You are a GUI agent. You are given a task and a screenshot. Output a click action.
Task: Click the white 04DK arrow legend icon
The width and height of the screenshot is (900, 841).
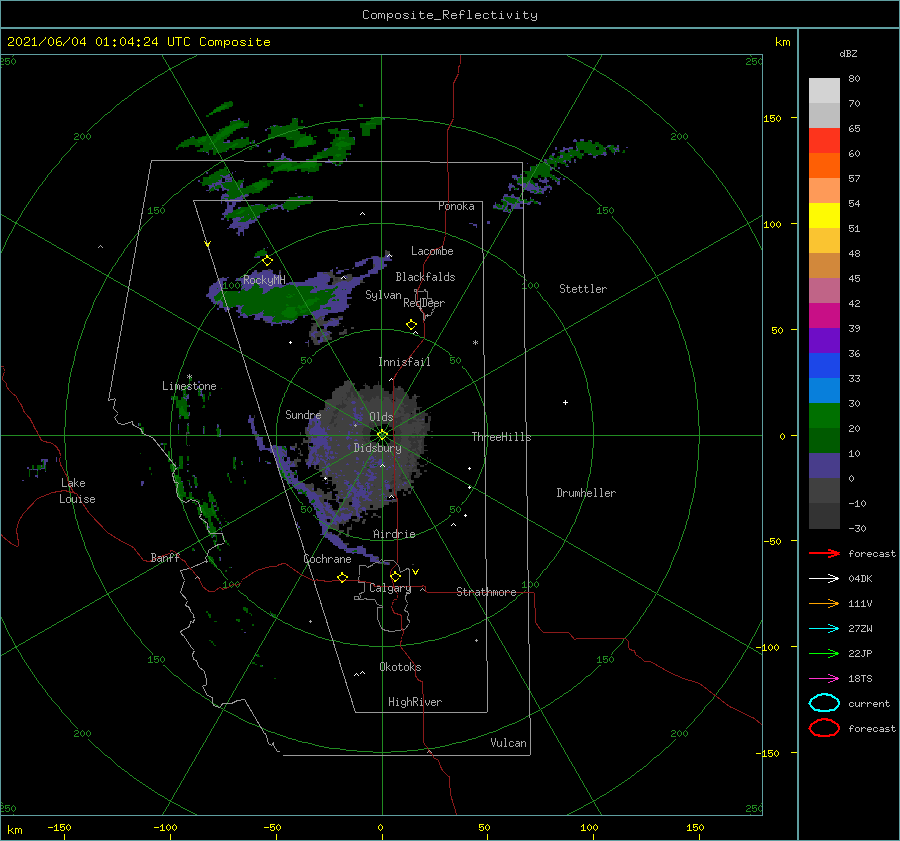824,579
